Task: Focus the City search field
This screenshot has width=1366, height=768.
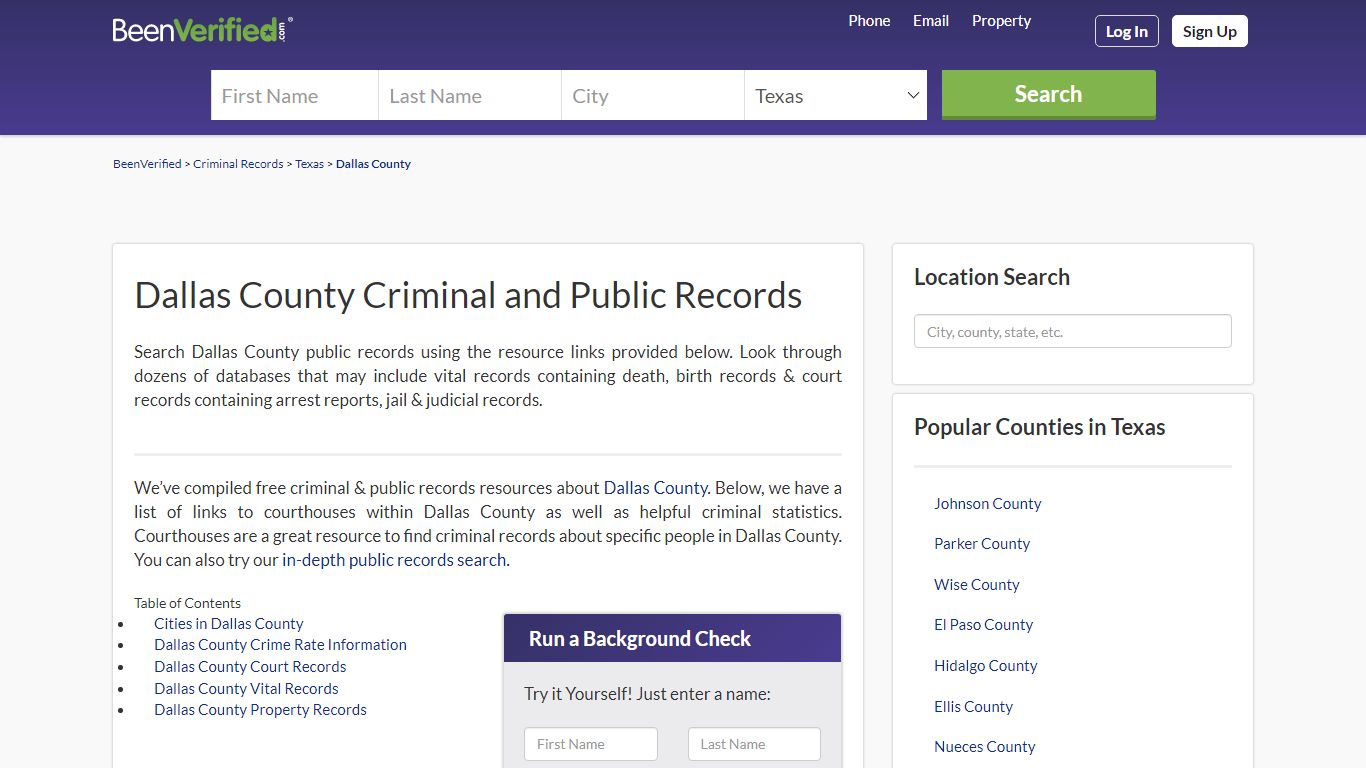Action: pyautogui.click(x=652, y=95)
